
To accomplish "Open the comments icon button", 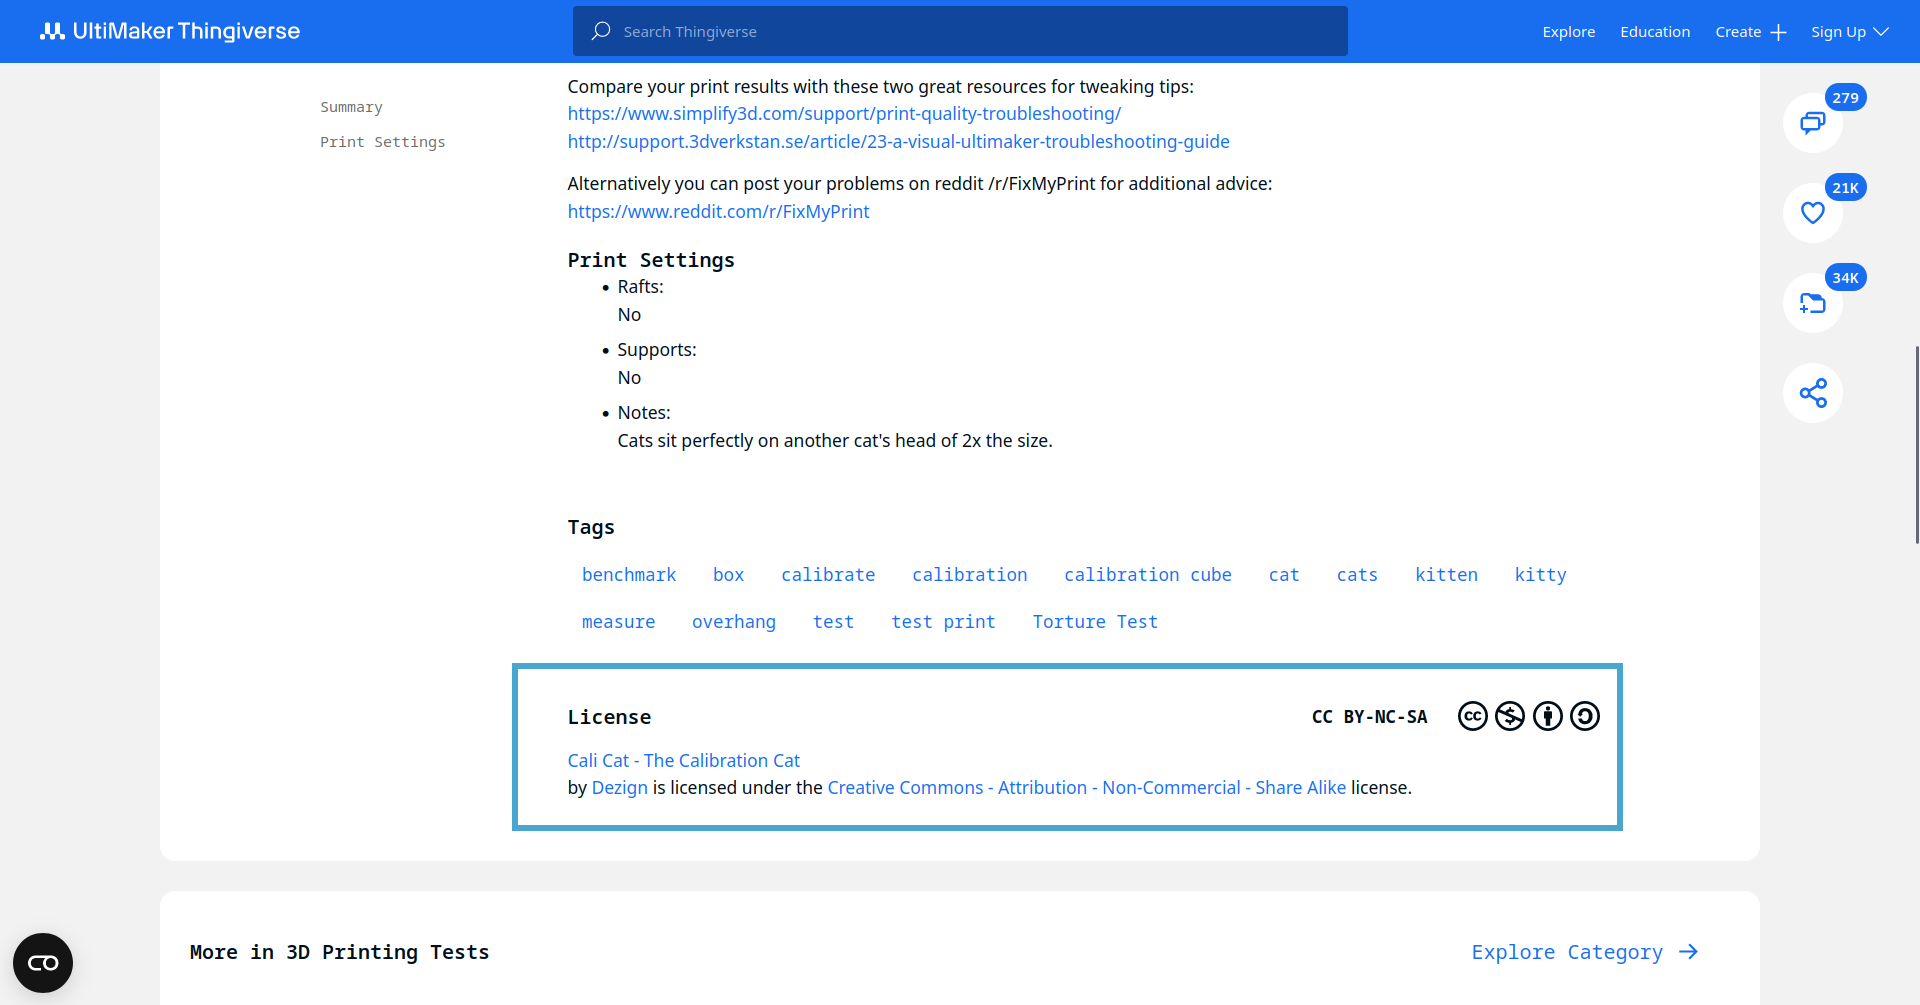I will click(x=1812, y=123).
